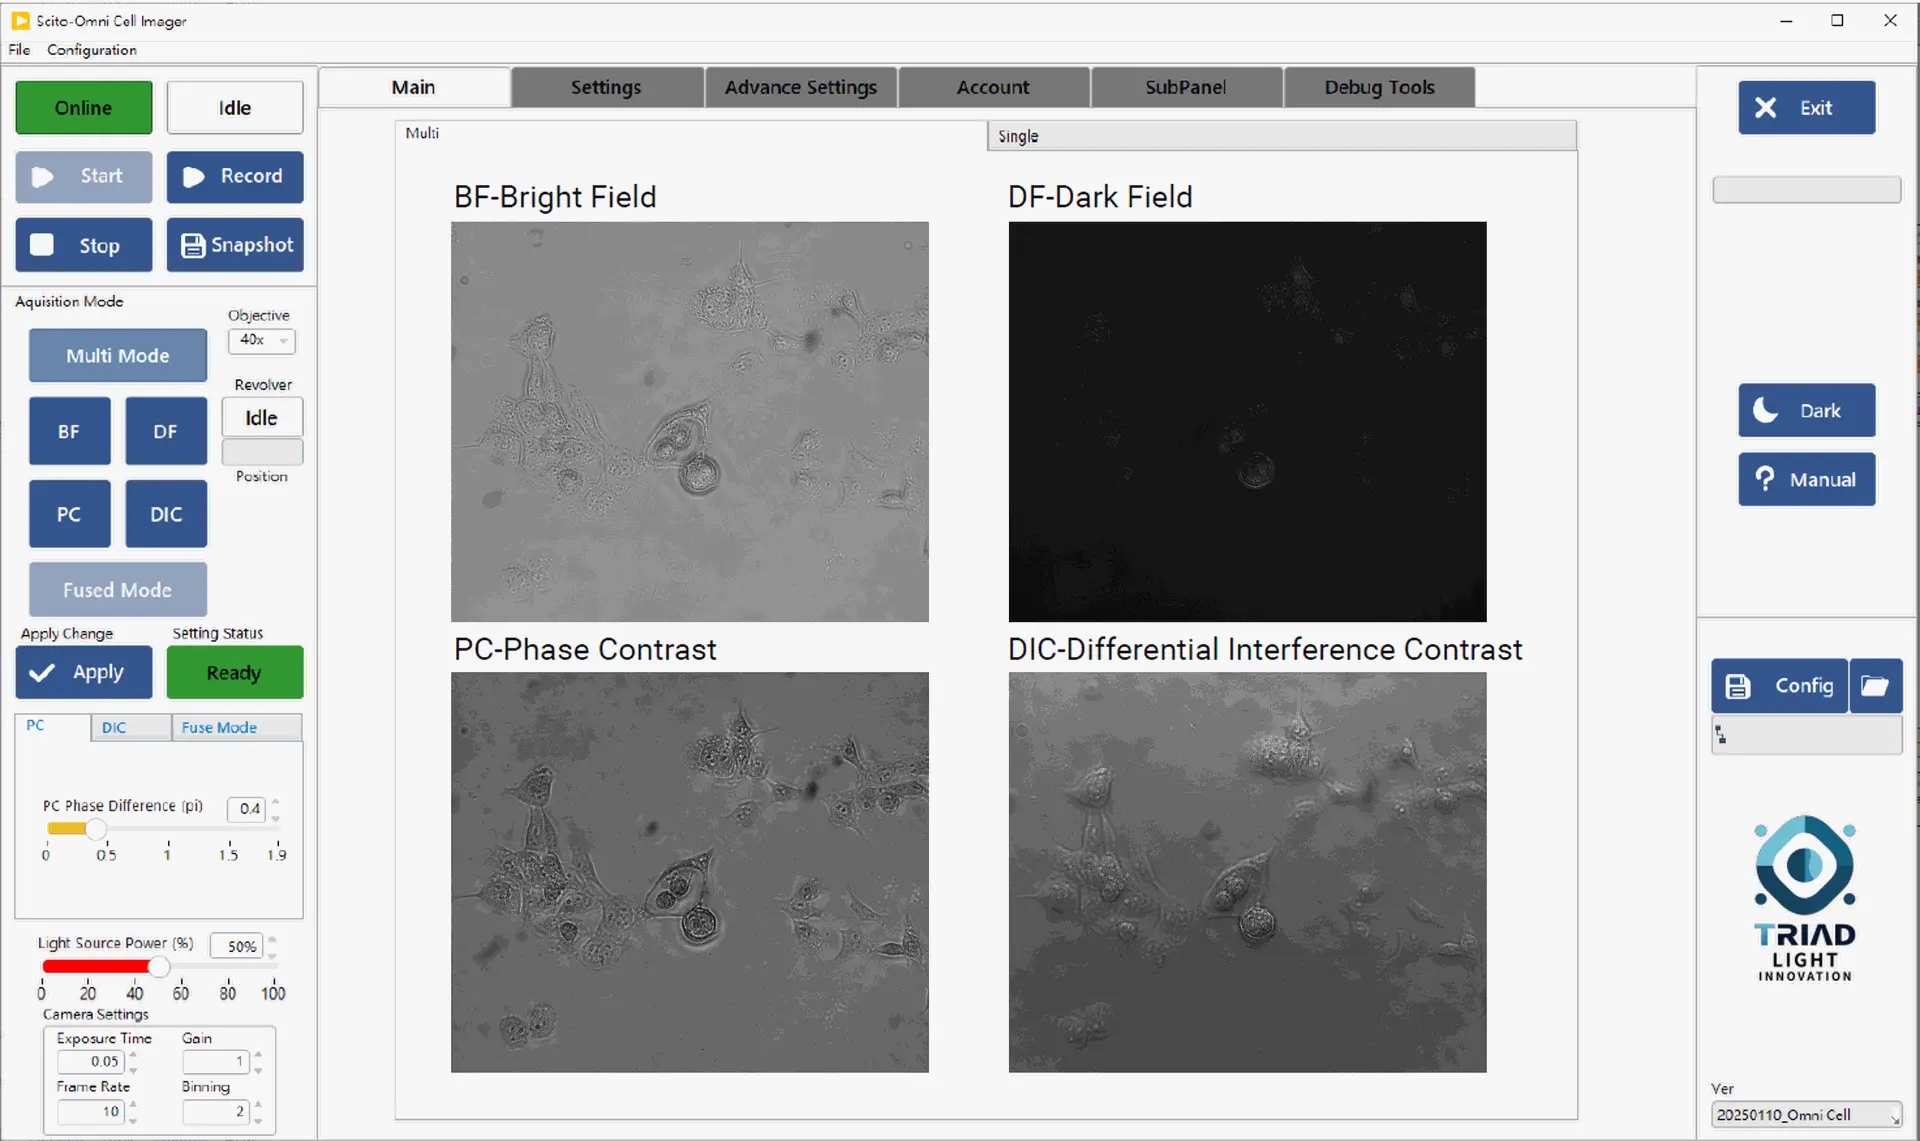
Task: Click the Revolver Idle button
Action: [x=262, y=418]
